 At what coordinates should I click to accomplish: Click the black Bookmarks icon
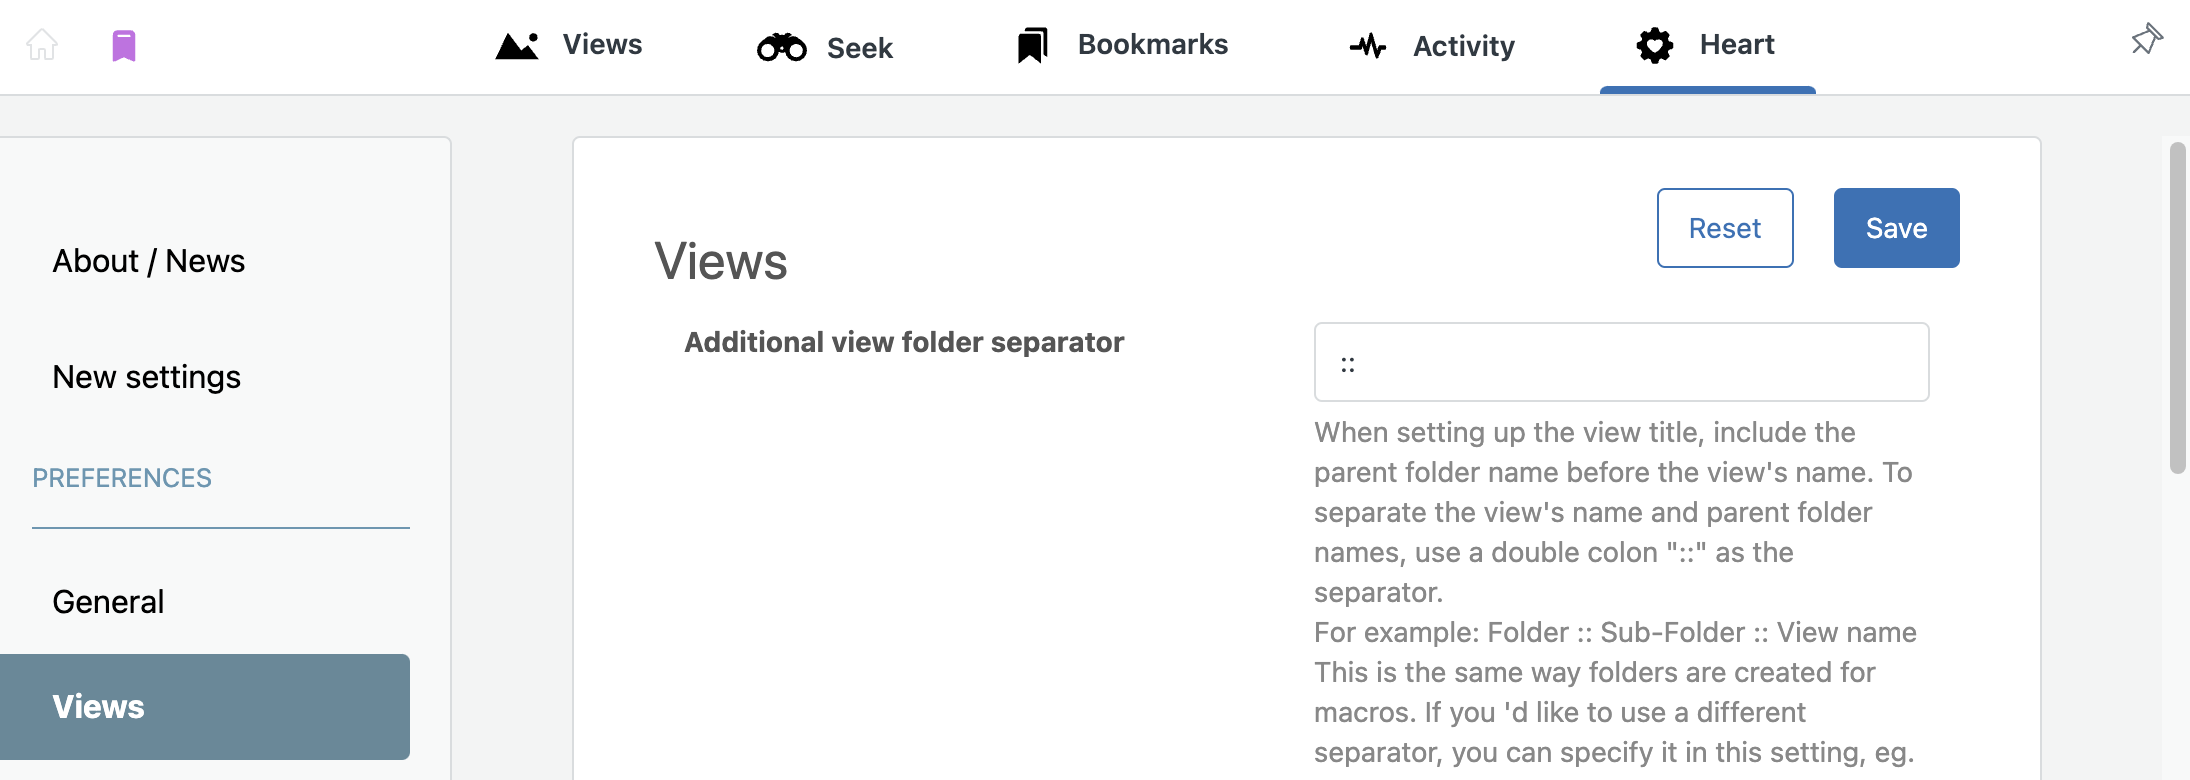[1032, 45]
